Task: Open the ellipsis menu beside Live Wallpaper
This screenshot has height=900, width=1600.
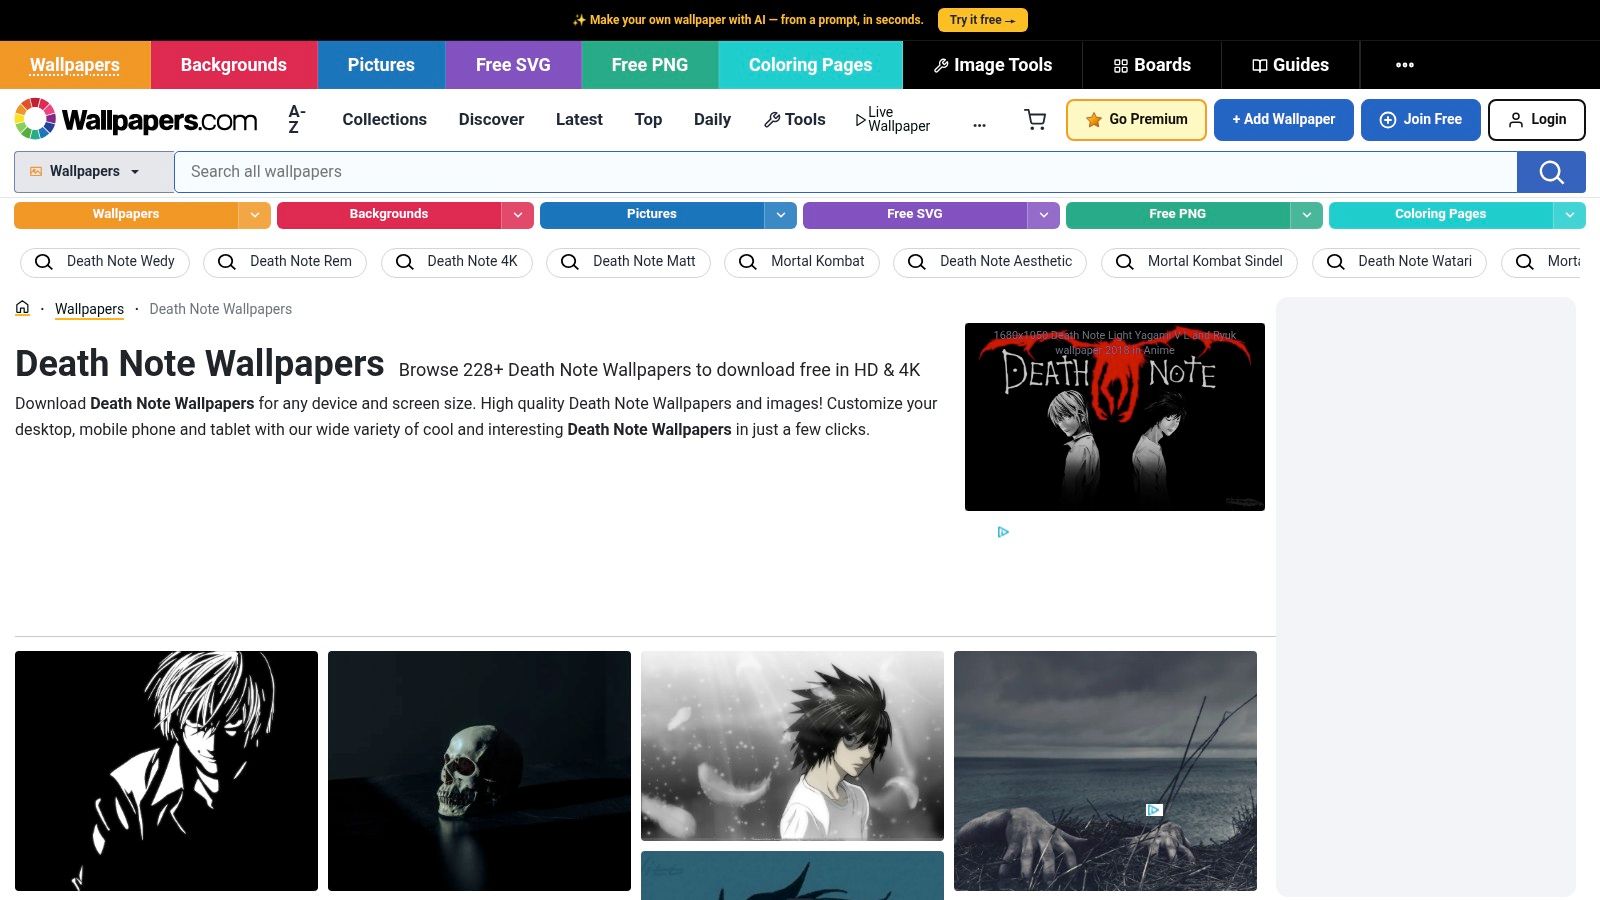Action: point(979,125)
